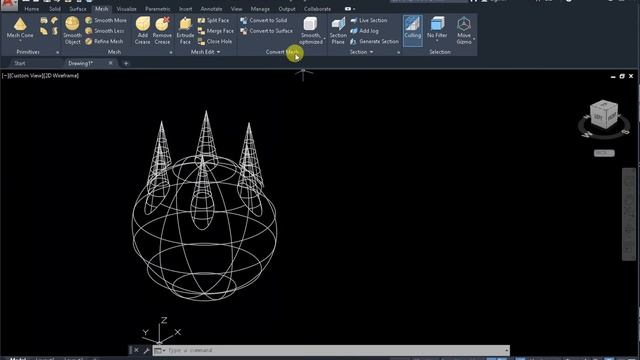This screenshot has height=360, width=640.
Task: Click the Smooth Object icon
Action: pyautogui.click(x=72, y=24)
